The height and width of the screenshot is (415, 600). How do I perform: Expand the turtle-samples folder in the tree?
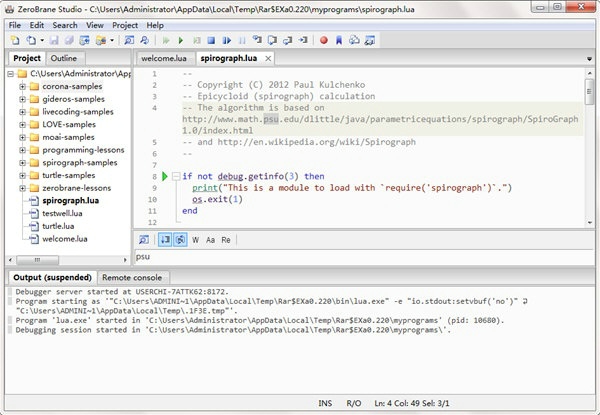click(23, 175)
